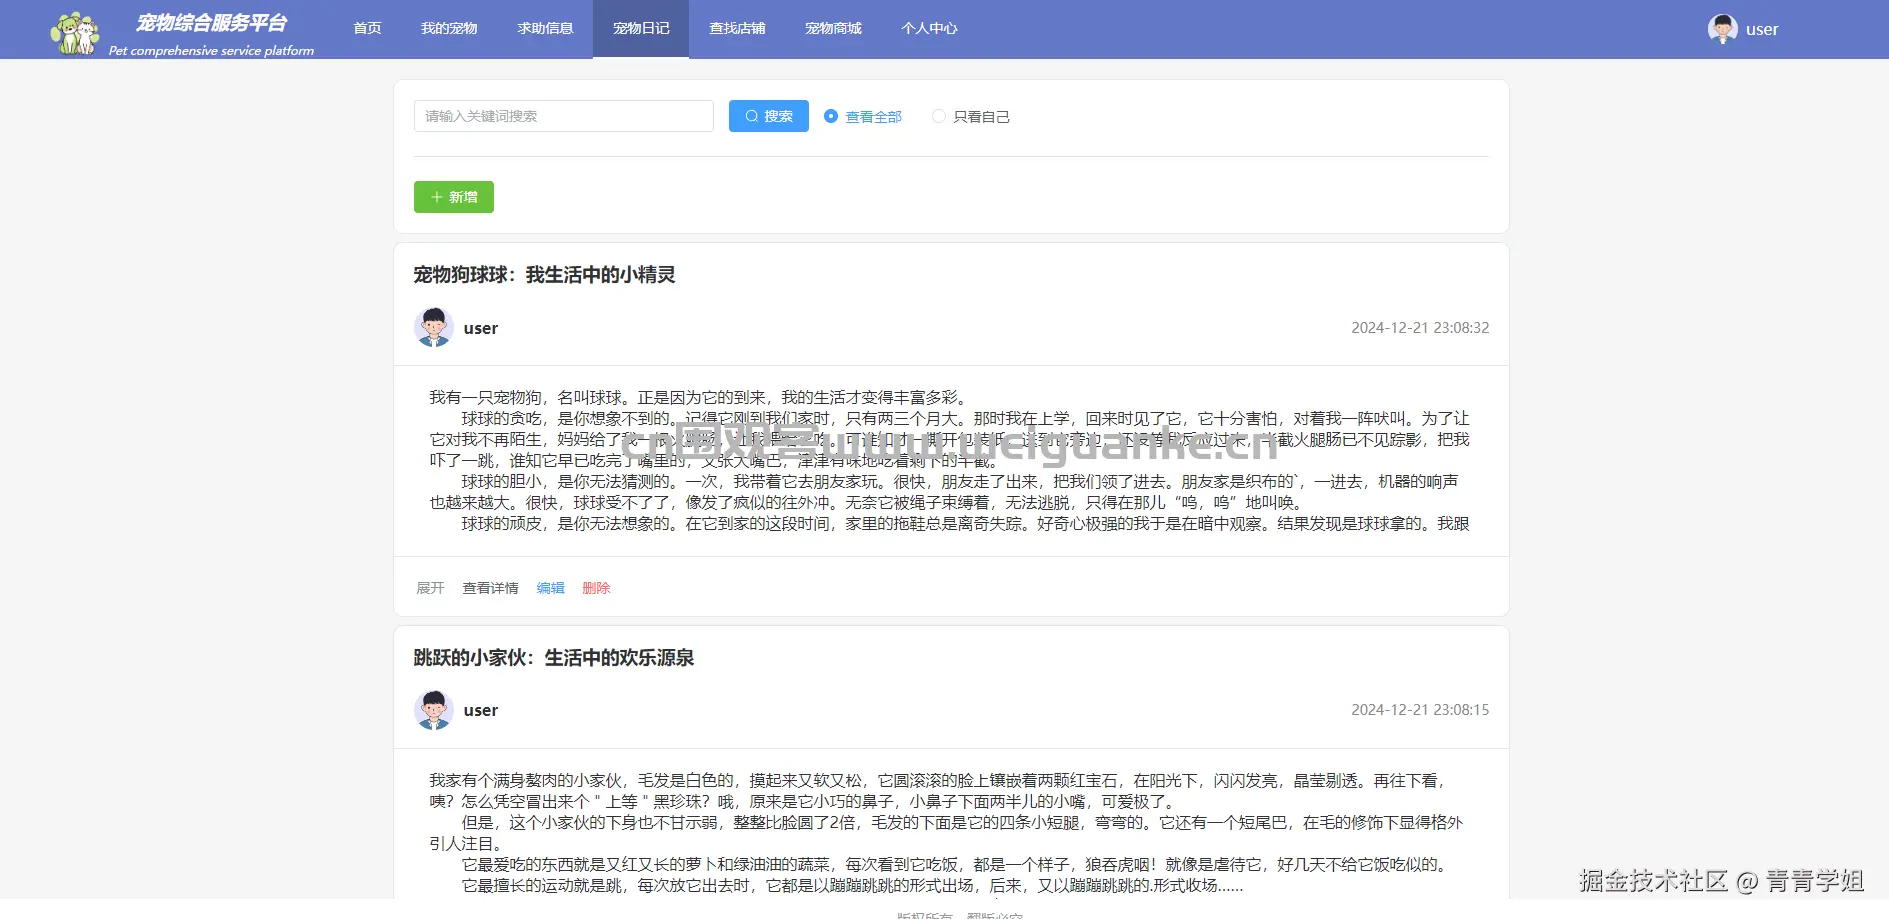Click the 搜索 search button
This screenshot has height=919, width=1889.
[769, 116]
